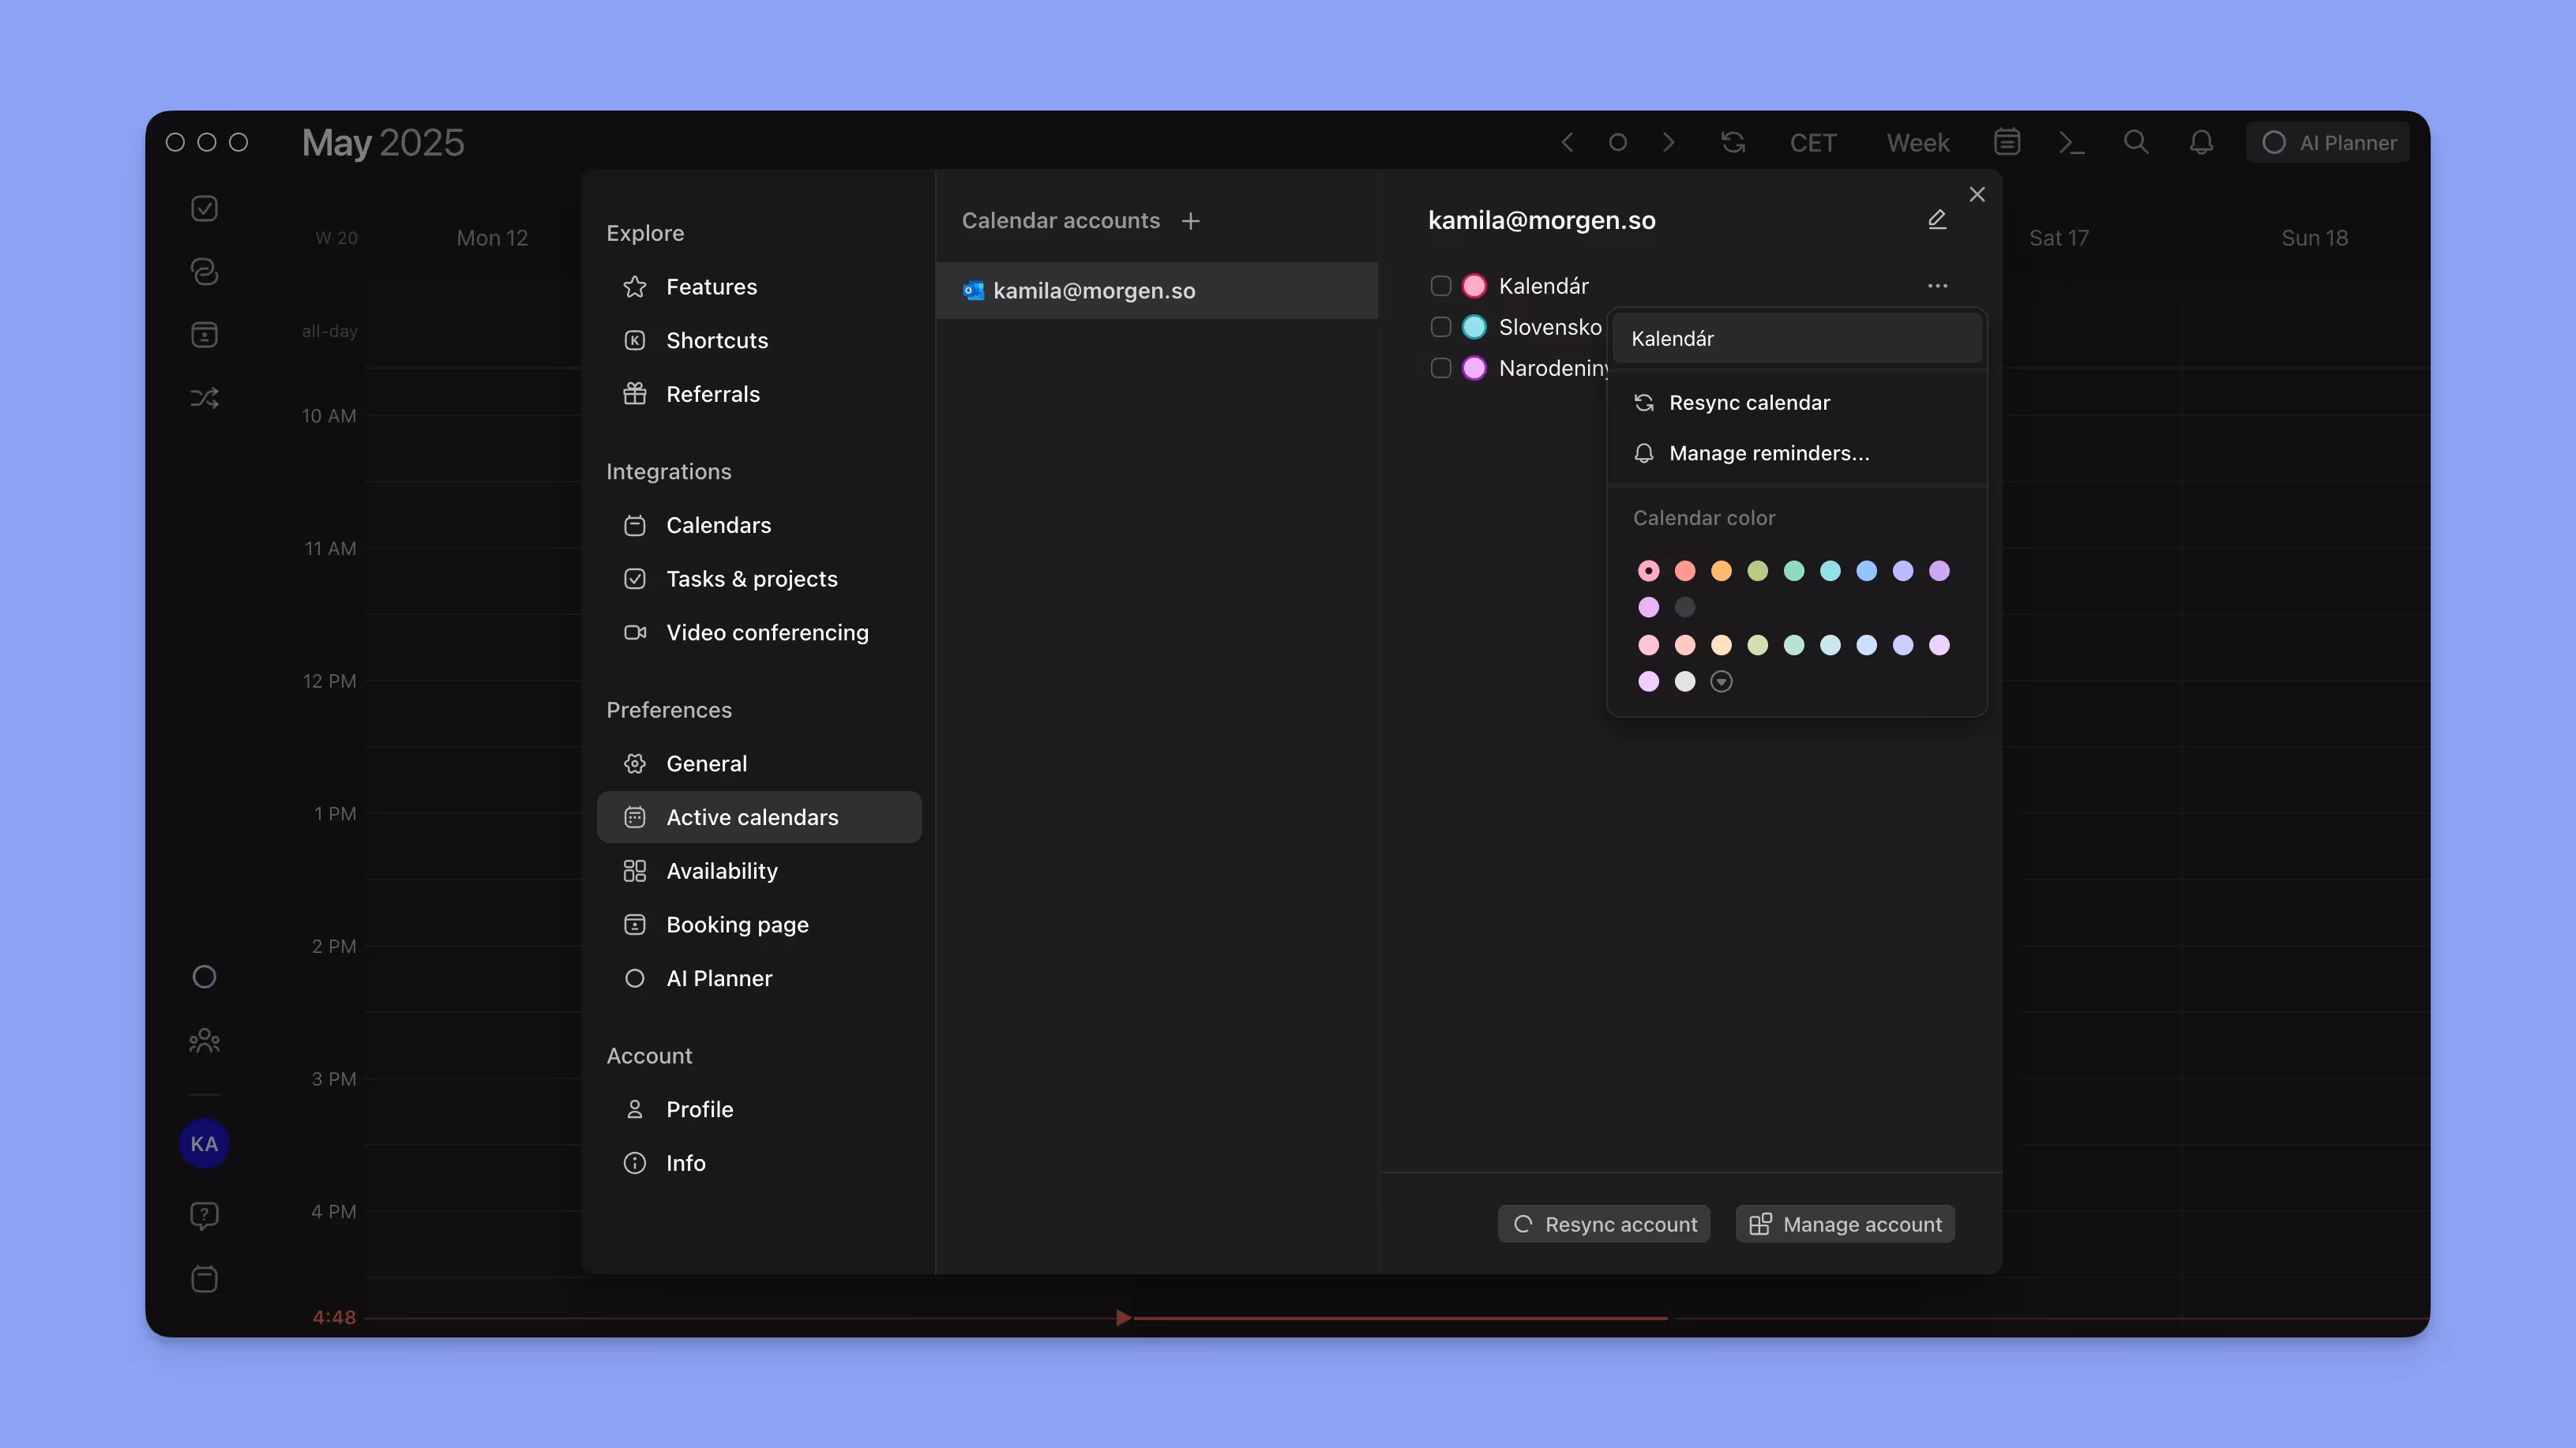Open the three-dot menu for Kalendár

pyautogui.click(x=1938, y=285)
